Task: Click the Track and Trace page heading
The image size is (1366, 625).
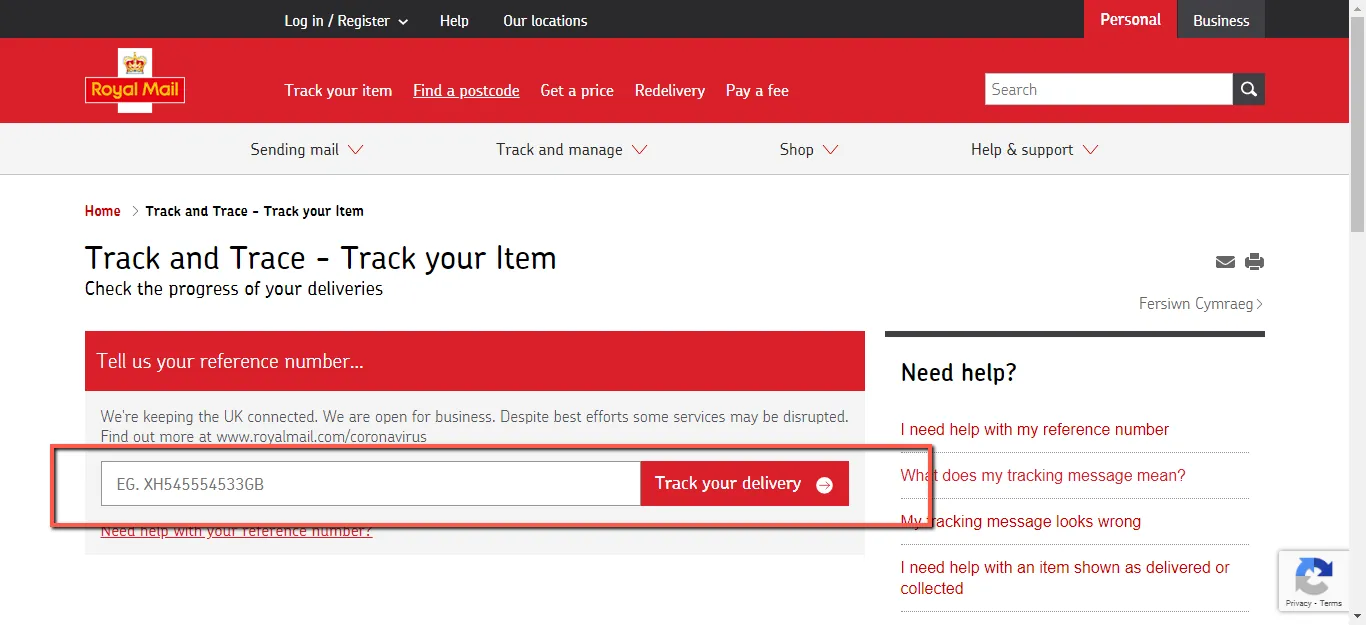Action: pyautogui.click(x=320, y=258)
